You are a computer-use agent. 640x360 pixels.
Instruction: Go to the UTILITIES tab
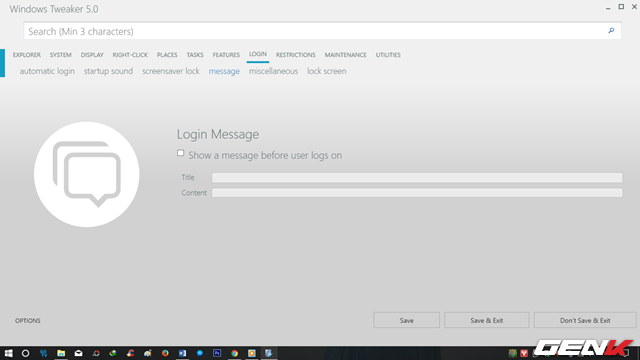[388, 55]
